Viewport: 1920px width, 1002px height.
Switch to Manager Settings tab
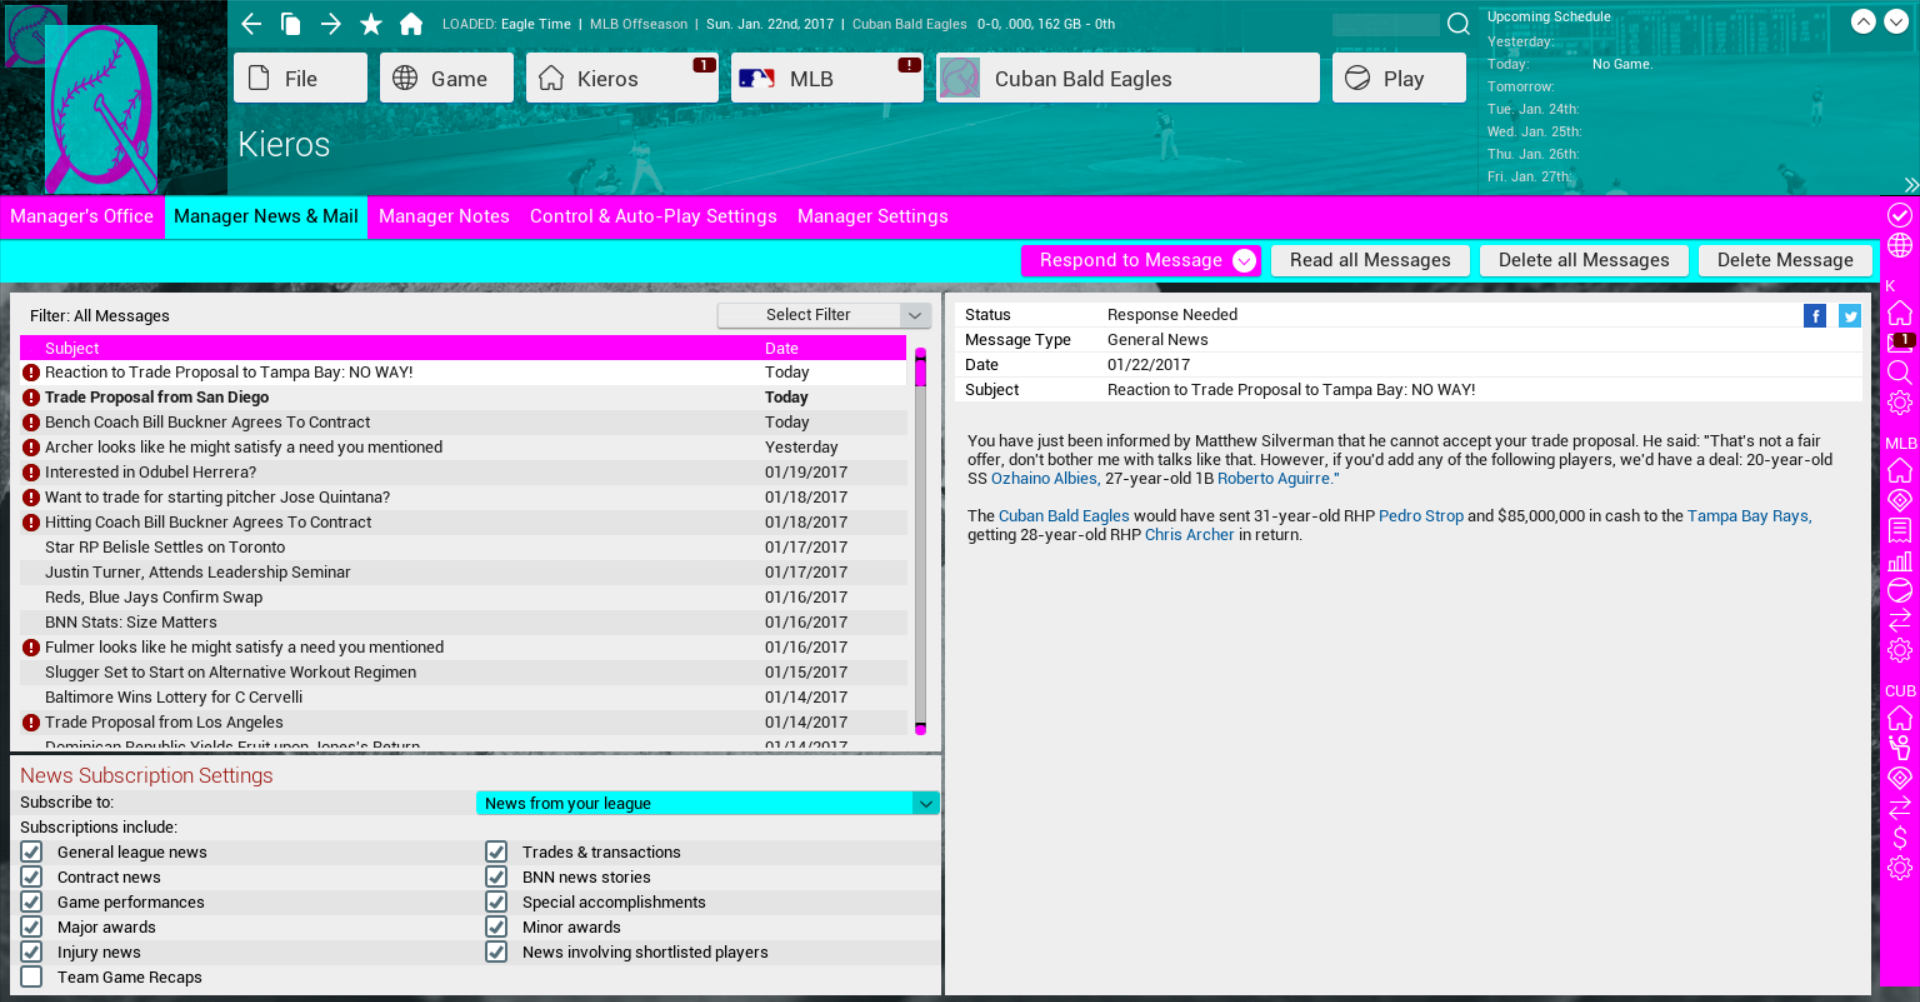[x=873, y=216]
